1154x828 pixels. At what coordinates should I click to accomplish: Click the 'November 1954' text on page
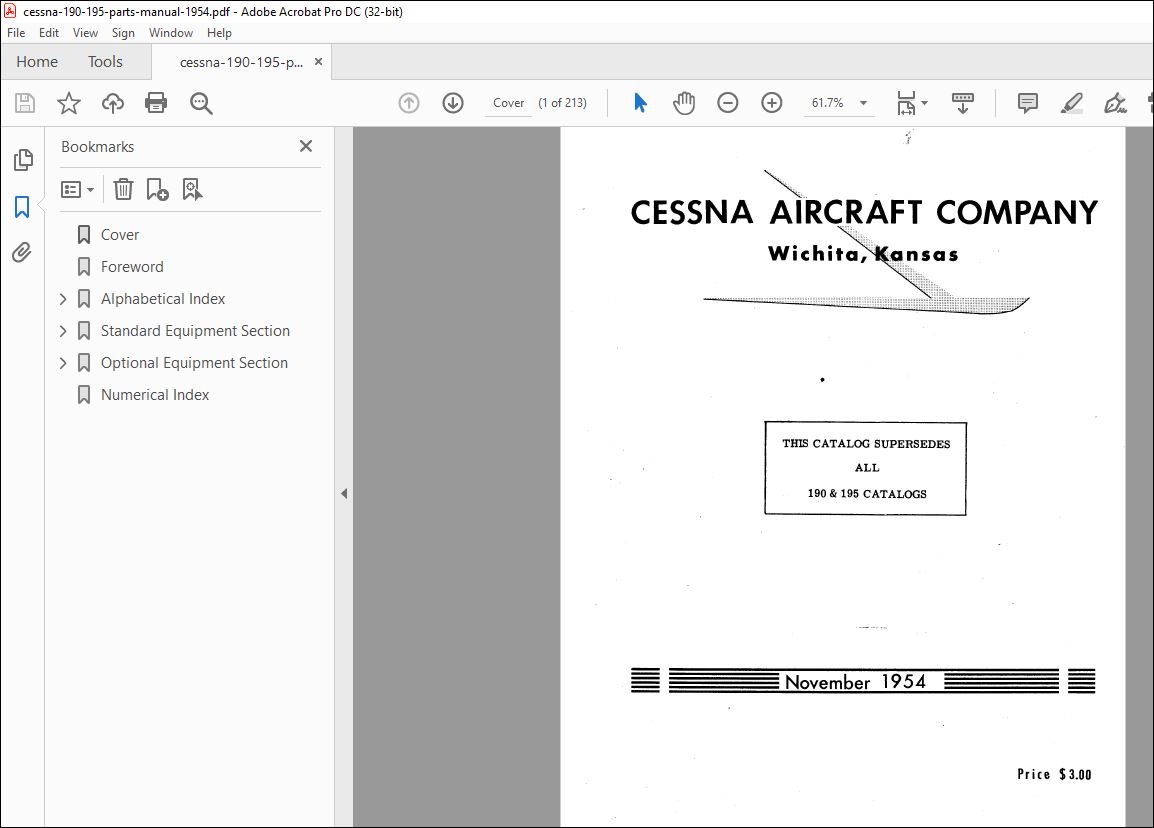click(x=855, y=682)
